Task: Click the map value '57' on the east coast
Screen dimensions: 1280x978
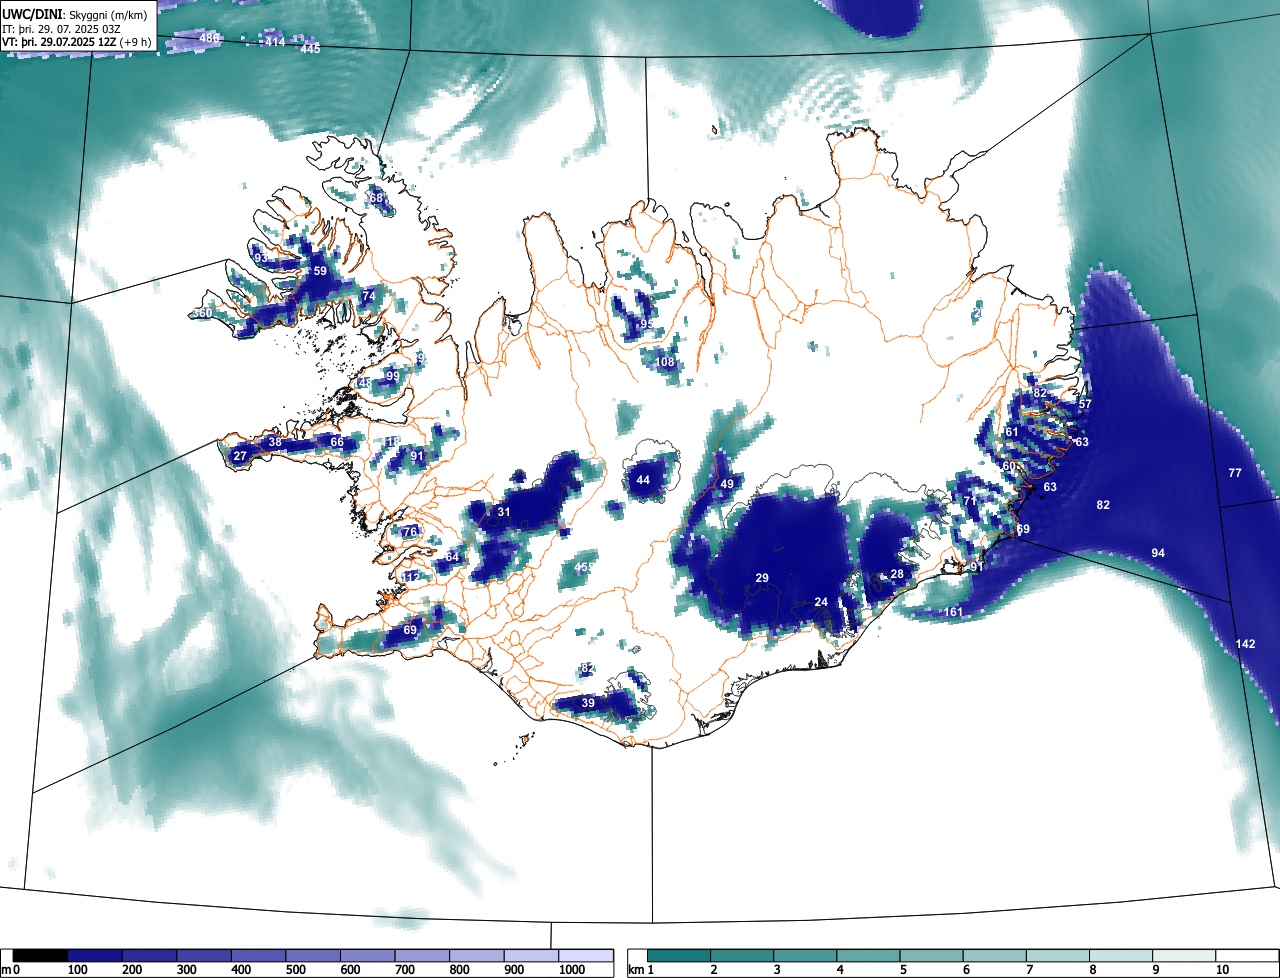Action: coord(1085,404)
